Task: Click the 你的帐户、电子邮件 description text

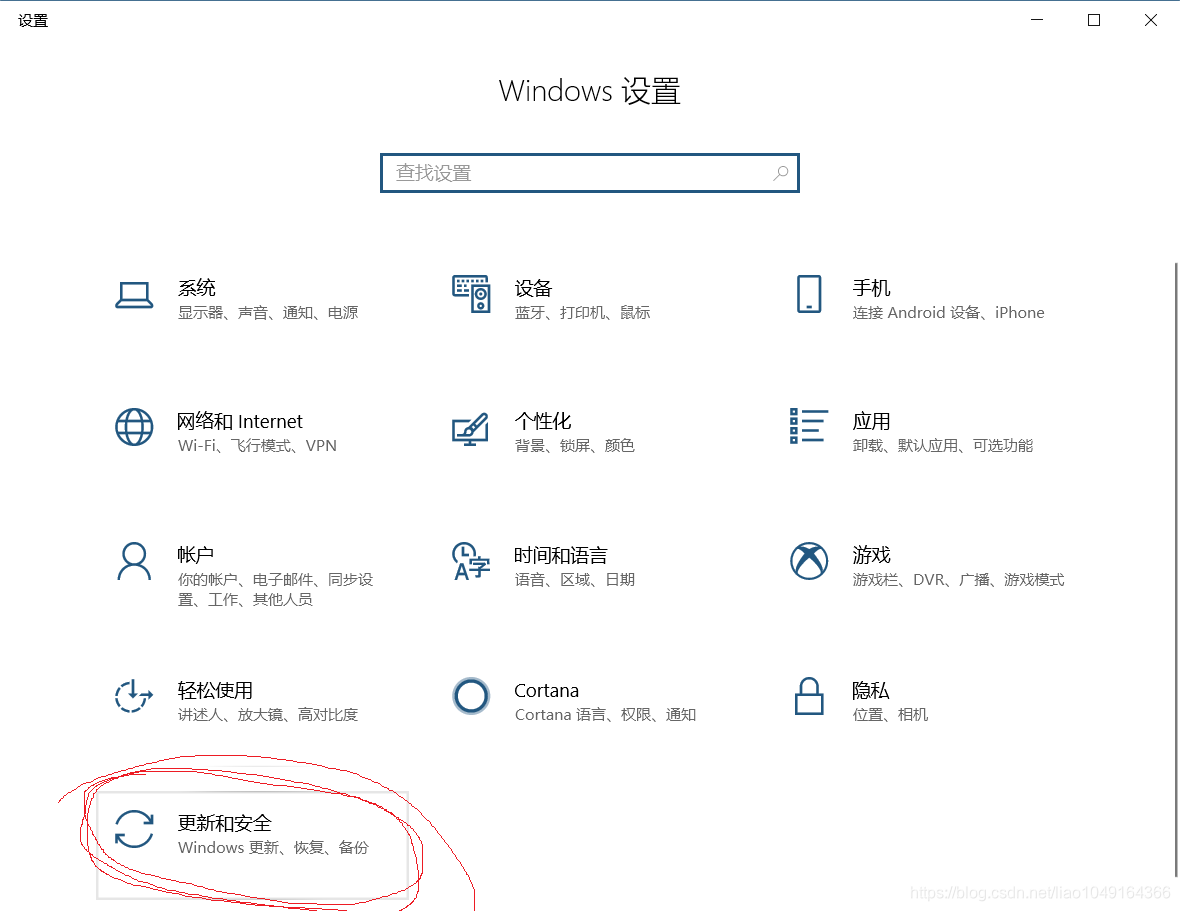Action: (275, 589)
